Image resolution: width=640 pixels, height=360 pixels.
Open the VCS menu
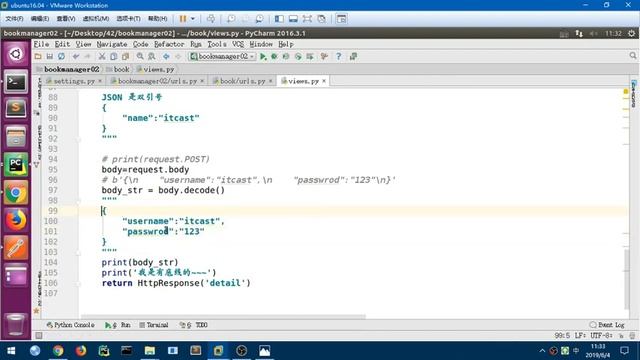tap(238, 44)
